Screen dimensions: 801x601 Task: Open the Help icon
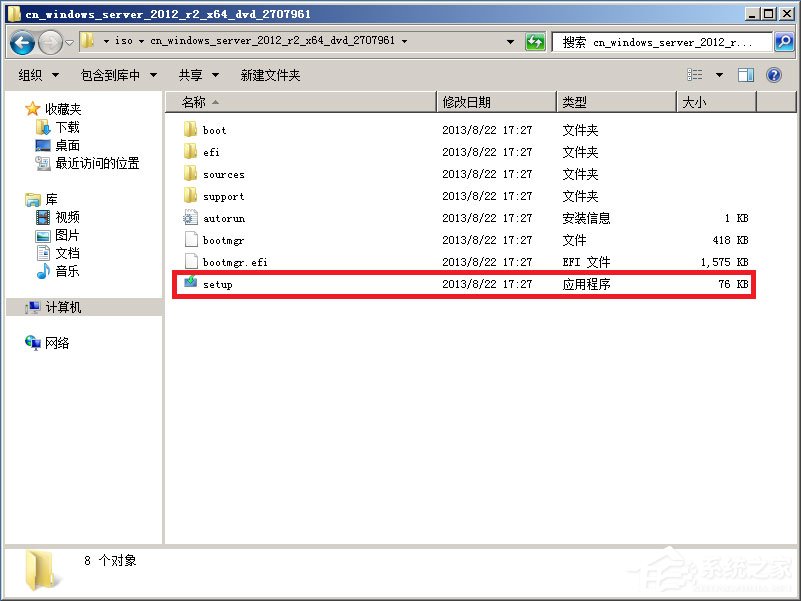pos(775,74)
